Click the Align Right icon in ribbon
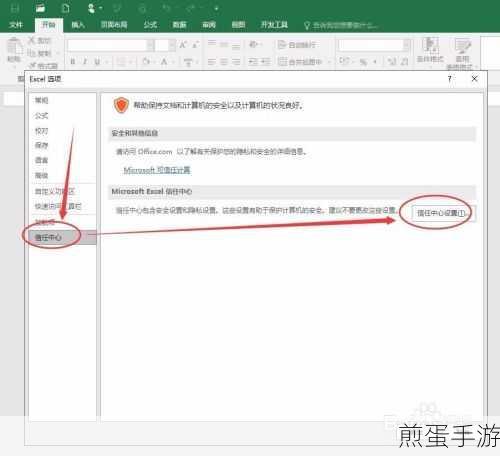 coord(236,62)
